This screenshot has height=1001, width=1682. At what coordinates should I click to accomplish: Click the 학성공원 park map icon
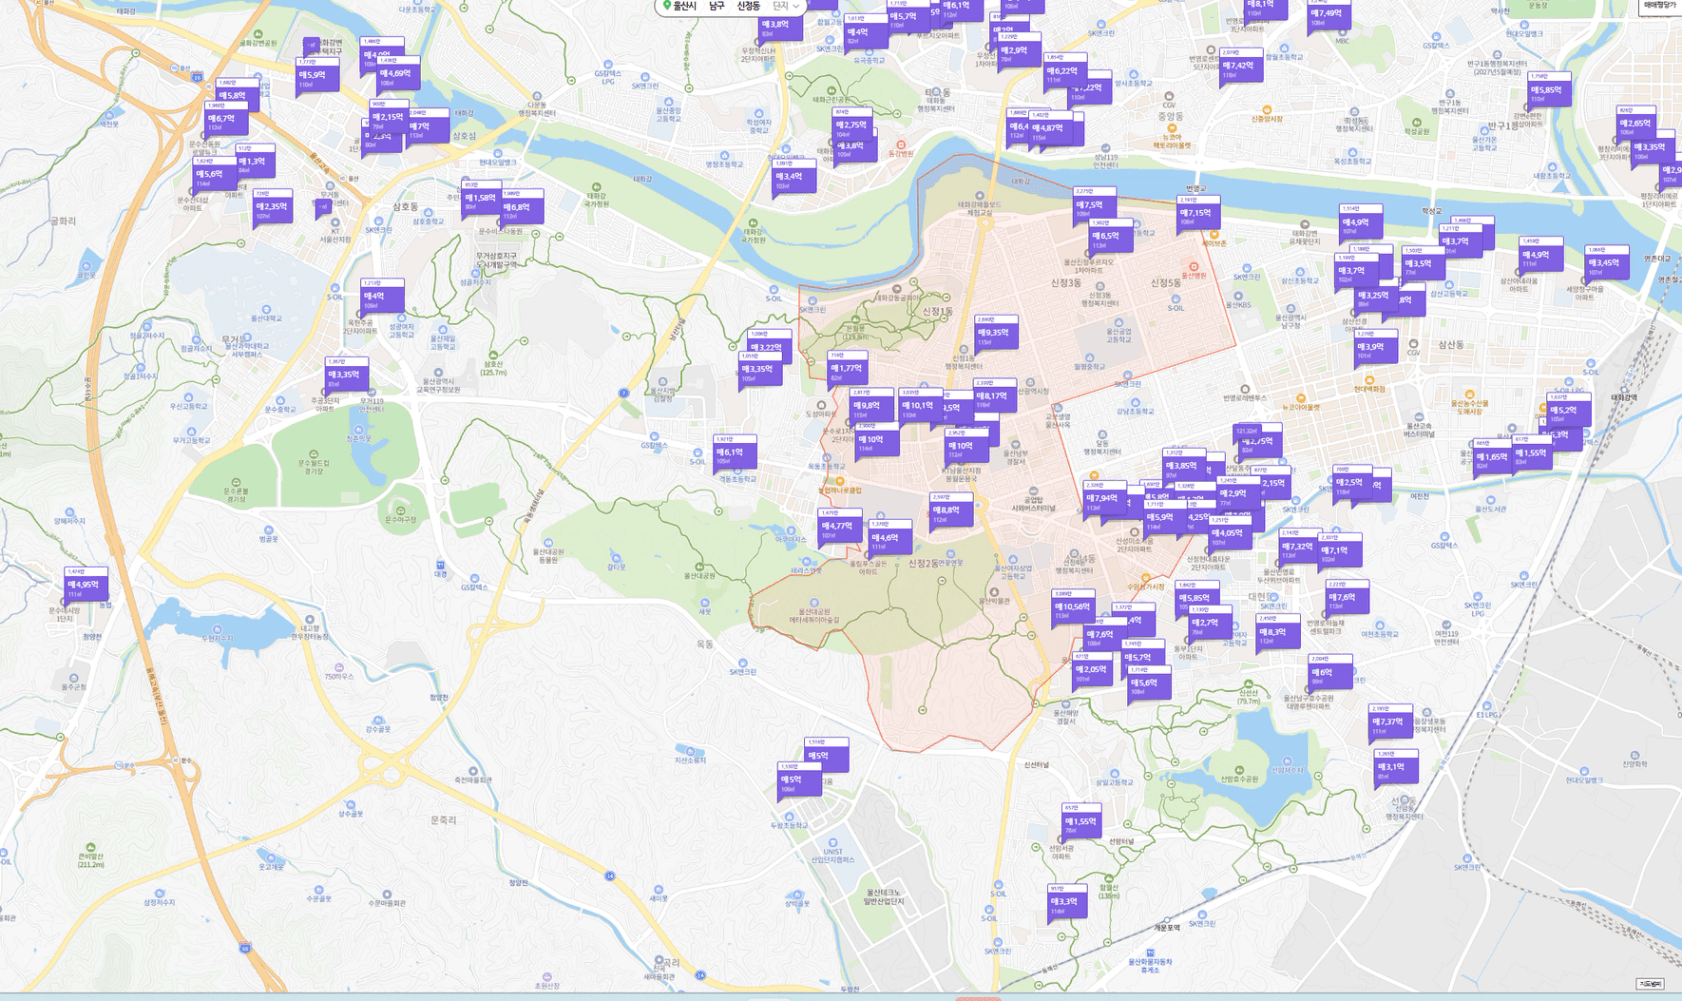point(1415,123)
